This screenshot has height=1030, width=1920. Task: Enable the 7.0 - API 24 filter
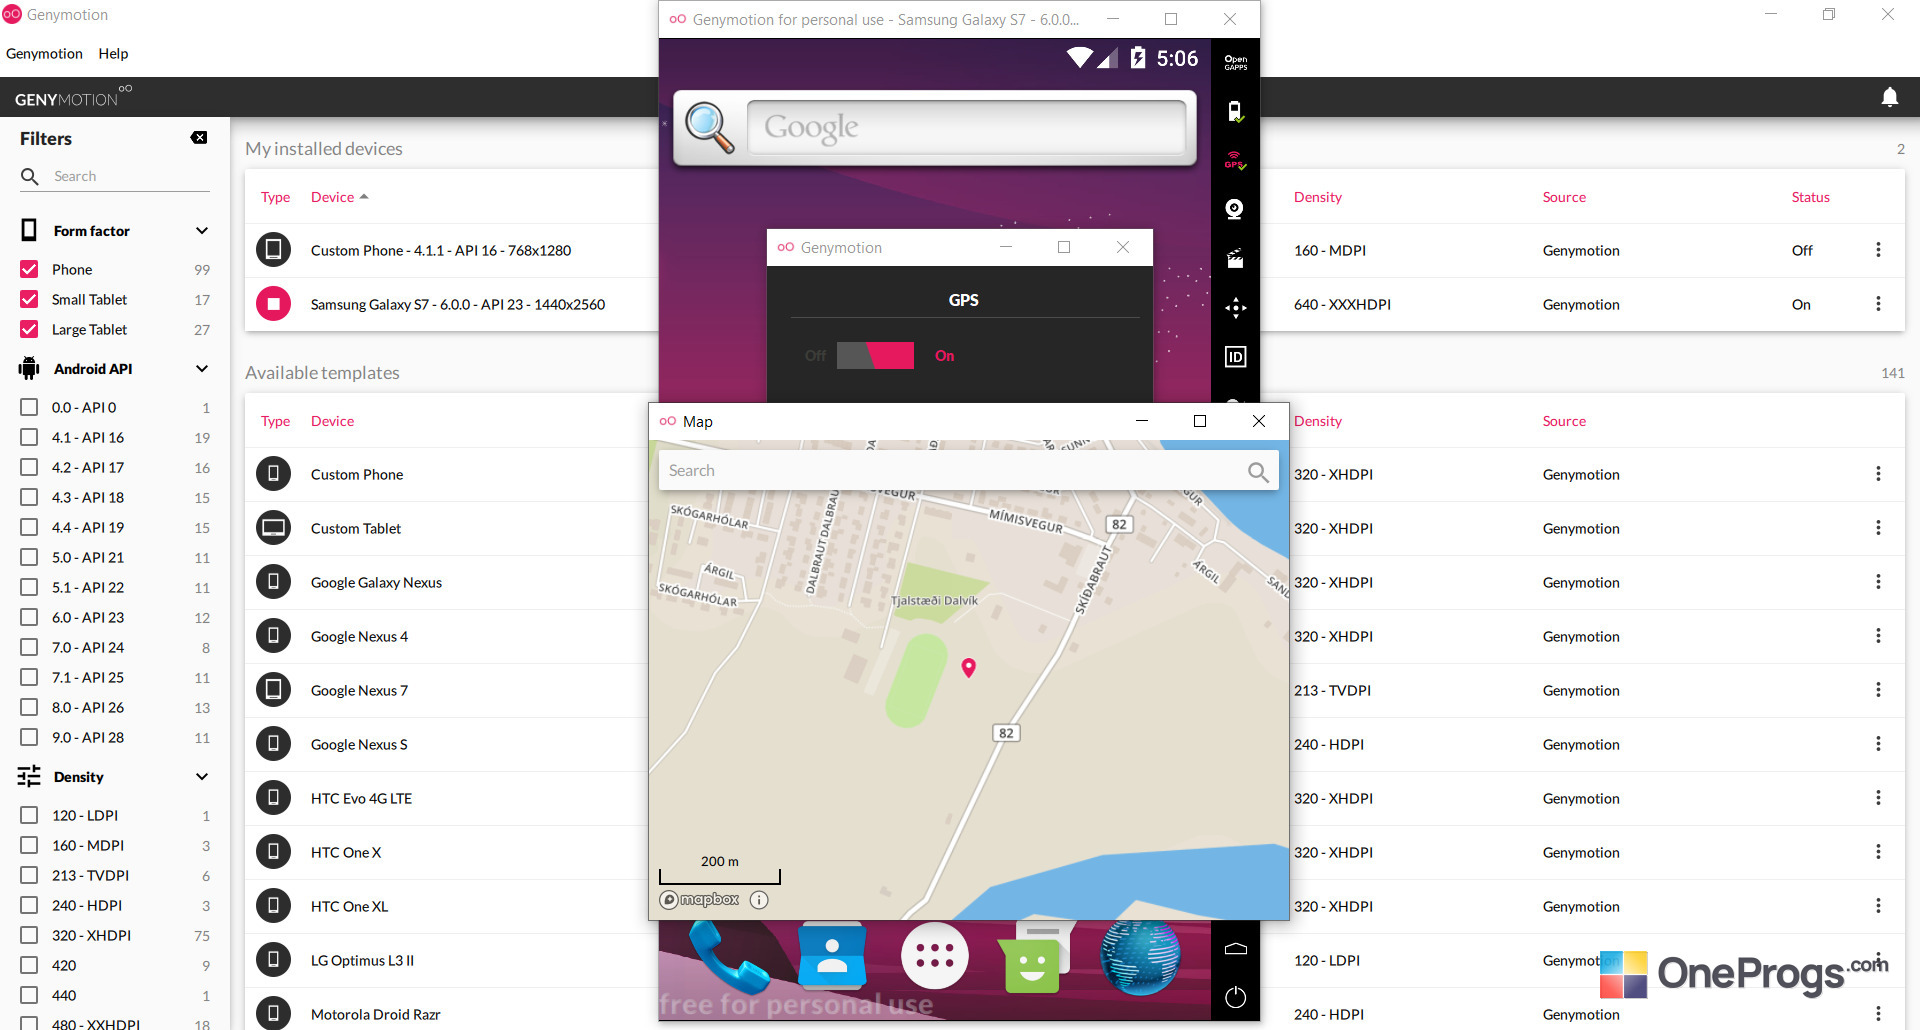click(x=29, y=647)
